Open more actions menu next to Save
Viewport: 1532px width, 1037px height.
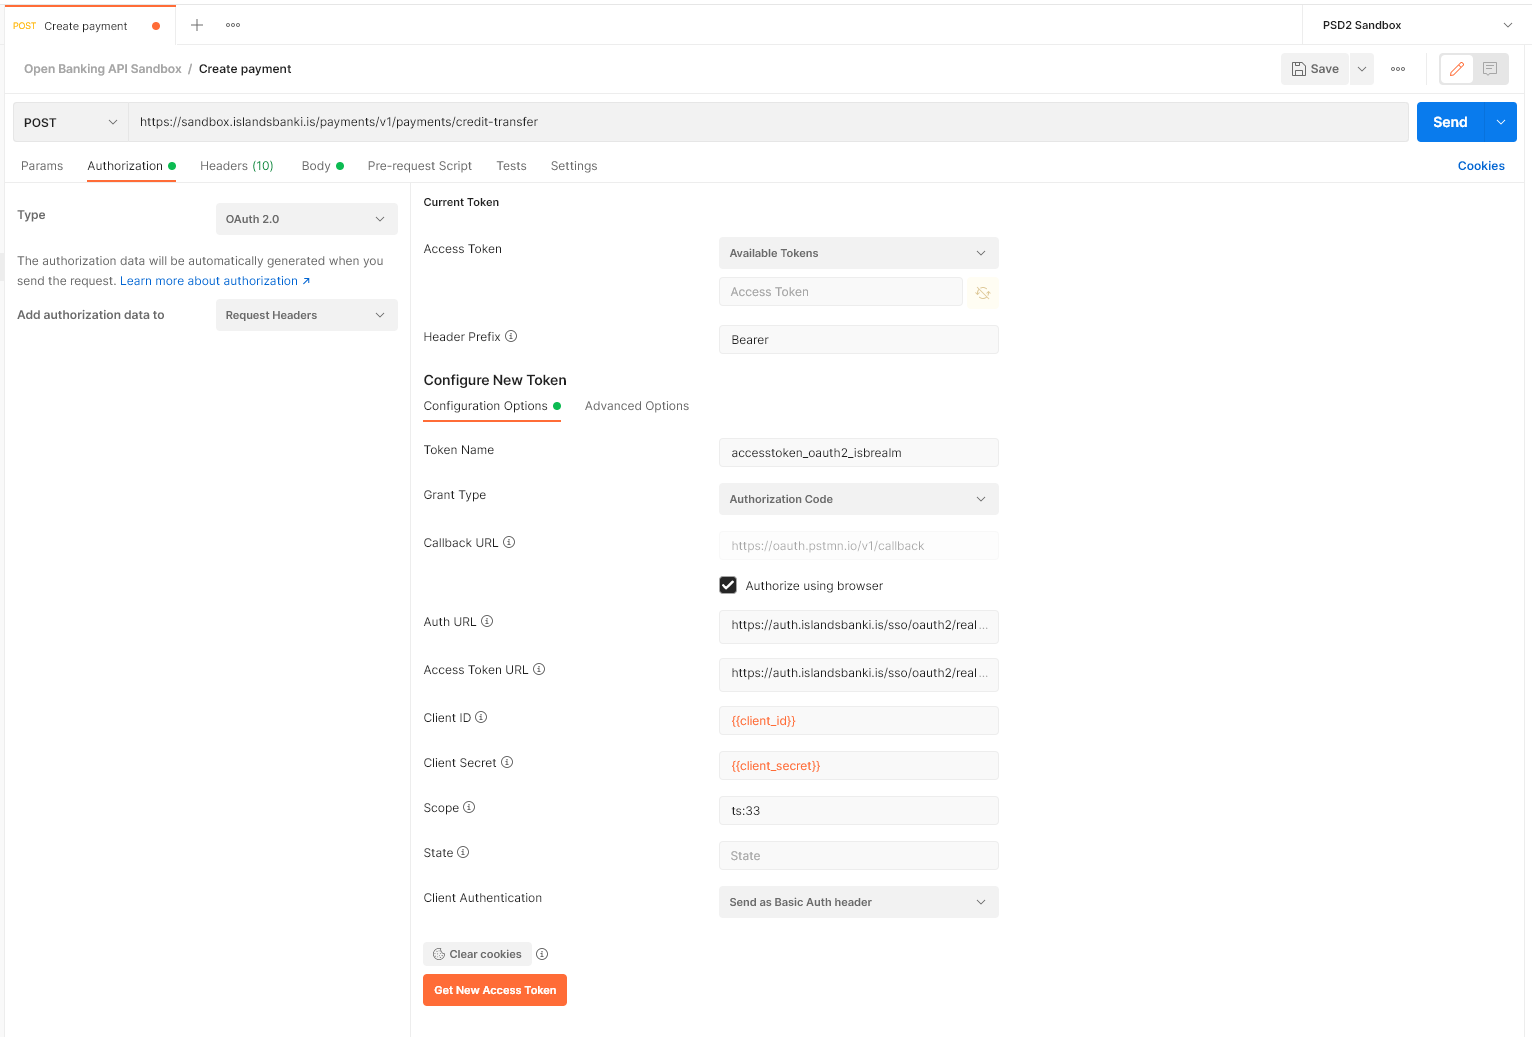pyautogui.click(x=1398, y=69)
